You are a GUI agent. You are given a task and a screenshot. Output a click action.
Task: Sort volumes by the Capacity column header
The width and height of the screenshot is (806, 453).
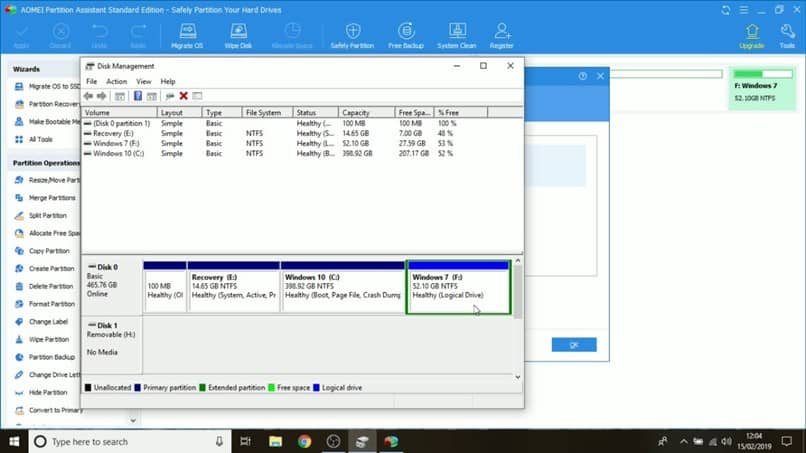coord(357,113)
